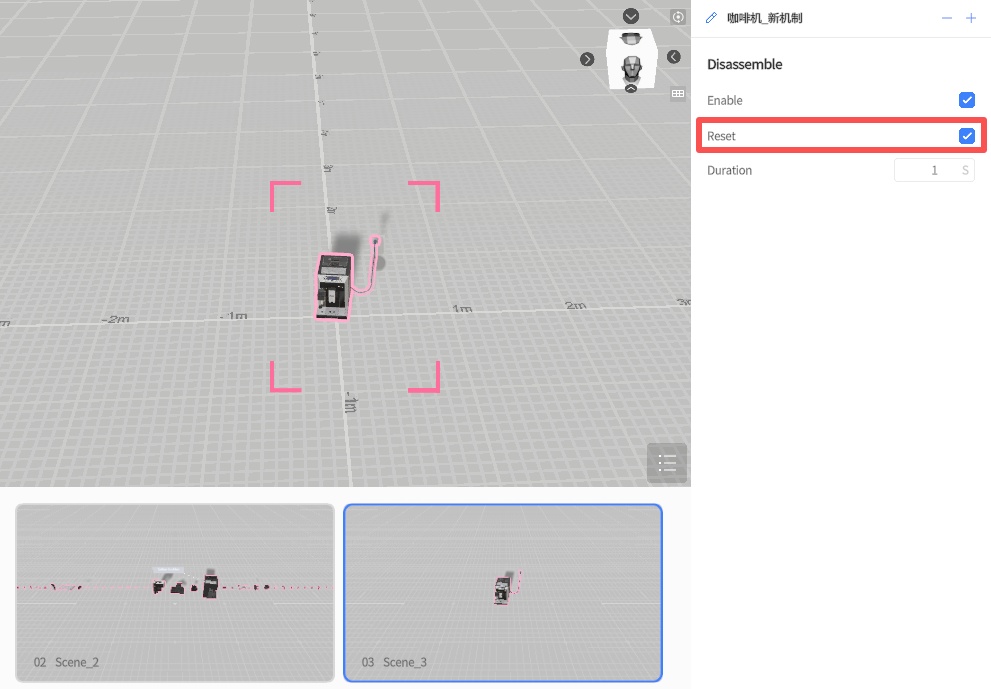Click the chevron left of view cube

pos(587,59)
